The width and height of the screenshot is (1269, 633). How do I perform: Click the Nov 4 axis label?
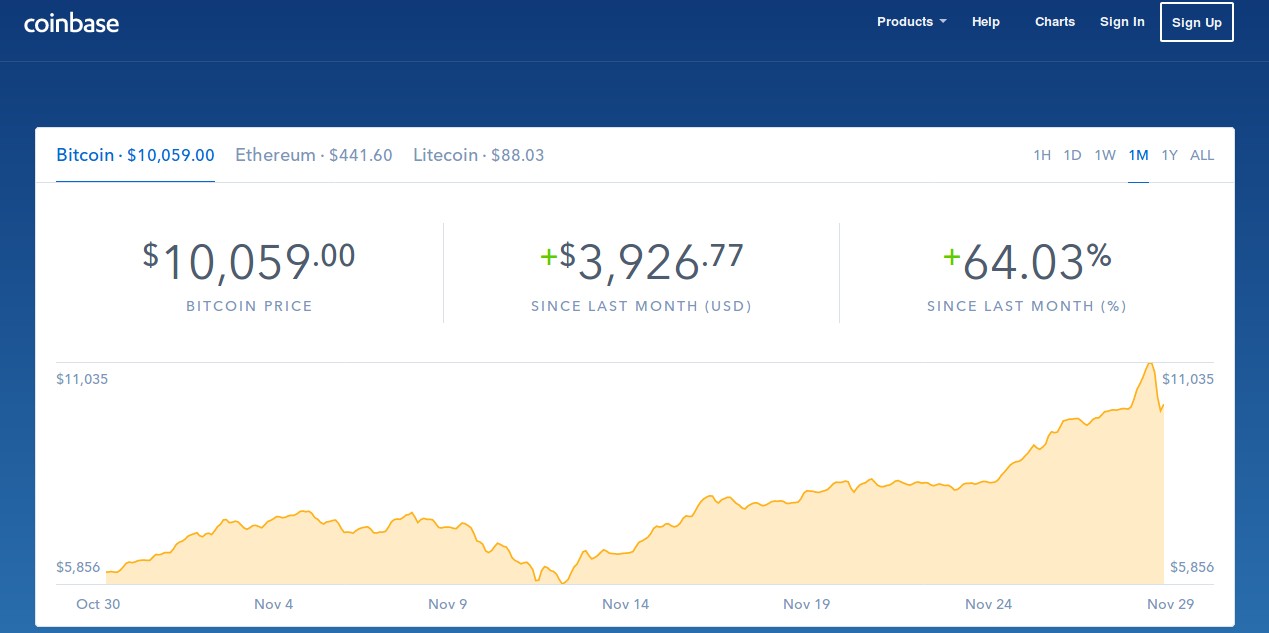pos(273,604)
